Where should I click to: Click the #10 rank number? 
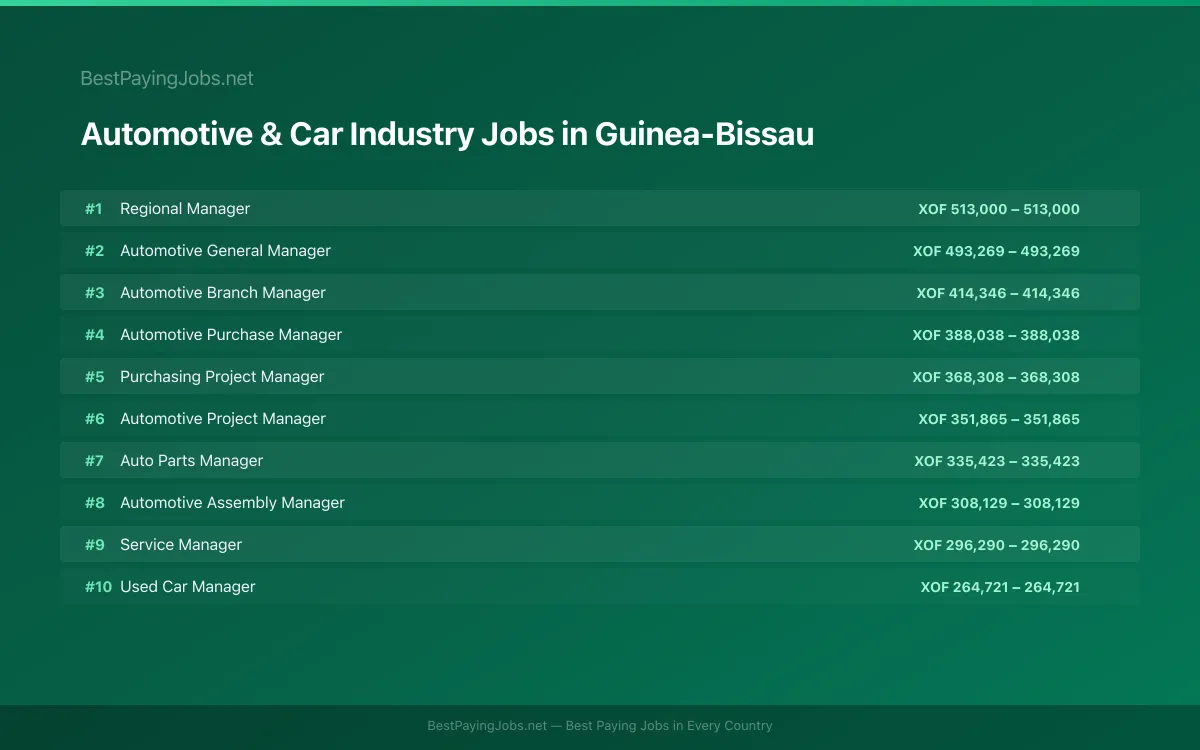98,587
